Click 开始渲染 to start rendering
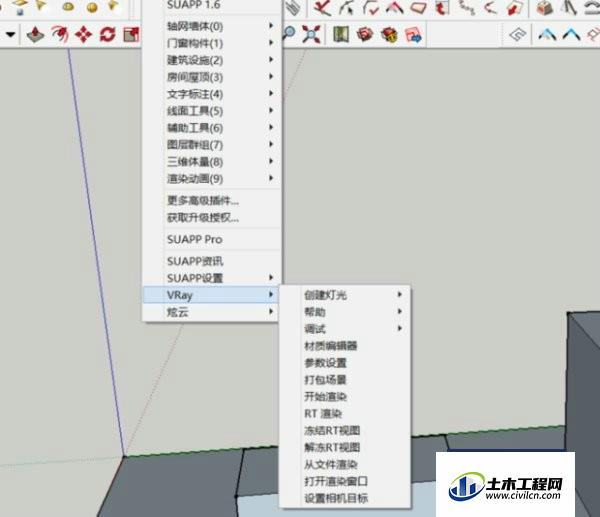The width and height of the screenshot is (600, 517). click(345, 396)
